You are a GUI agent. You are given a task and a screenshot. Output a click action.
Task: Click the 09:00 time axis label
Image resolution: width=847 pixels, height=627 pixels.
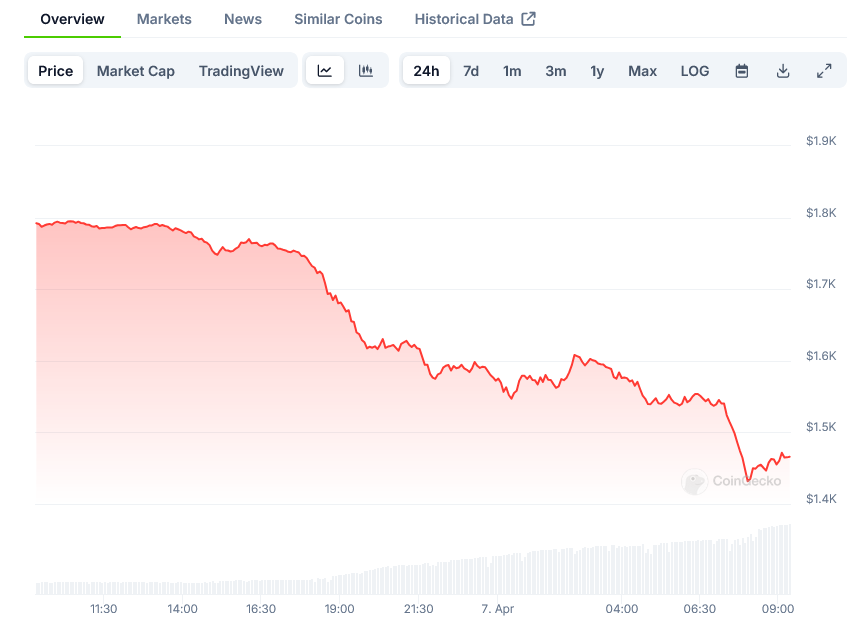pyautogui.click(x=778, y=609)
